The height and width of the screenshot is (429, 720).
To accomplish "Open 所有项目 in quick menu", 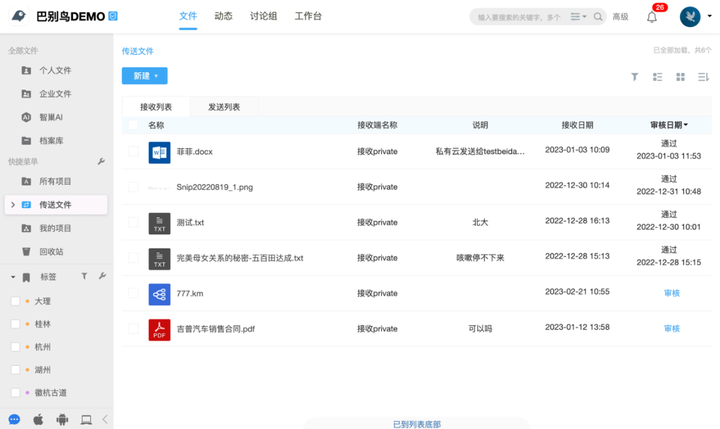I will 55,181.
